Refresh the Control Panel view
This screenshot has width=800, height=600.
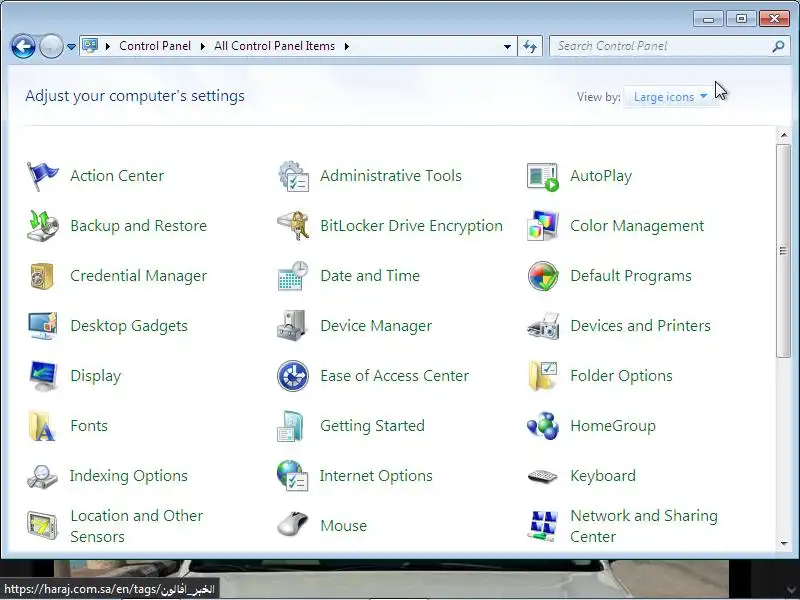(530, 46)
